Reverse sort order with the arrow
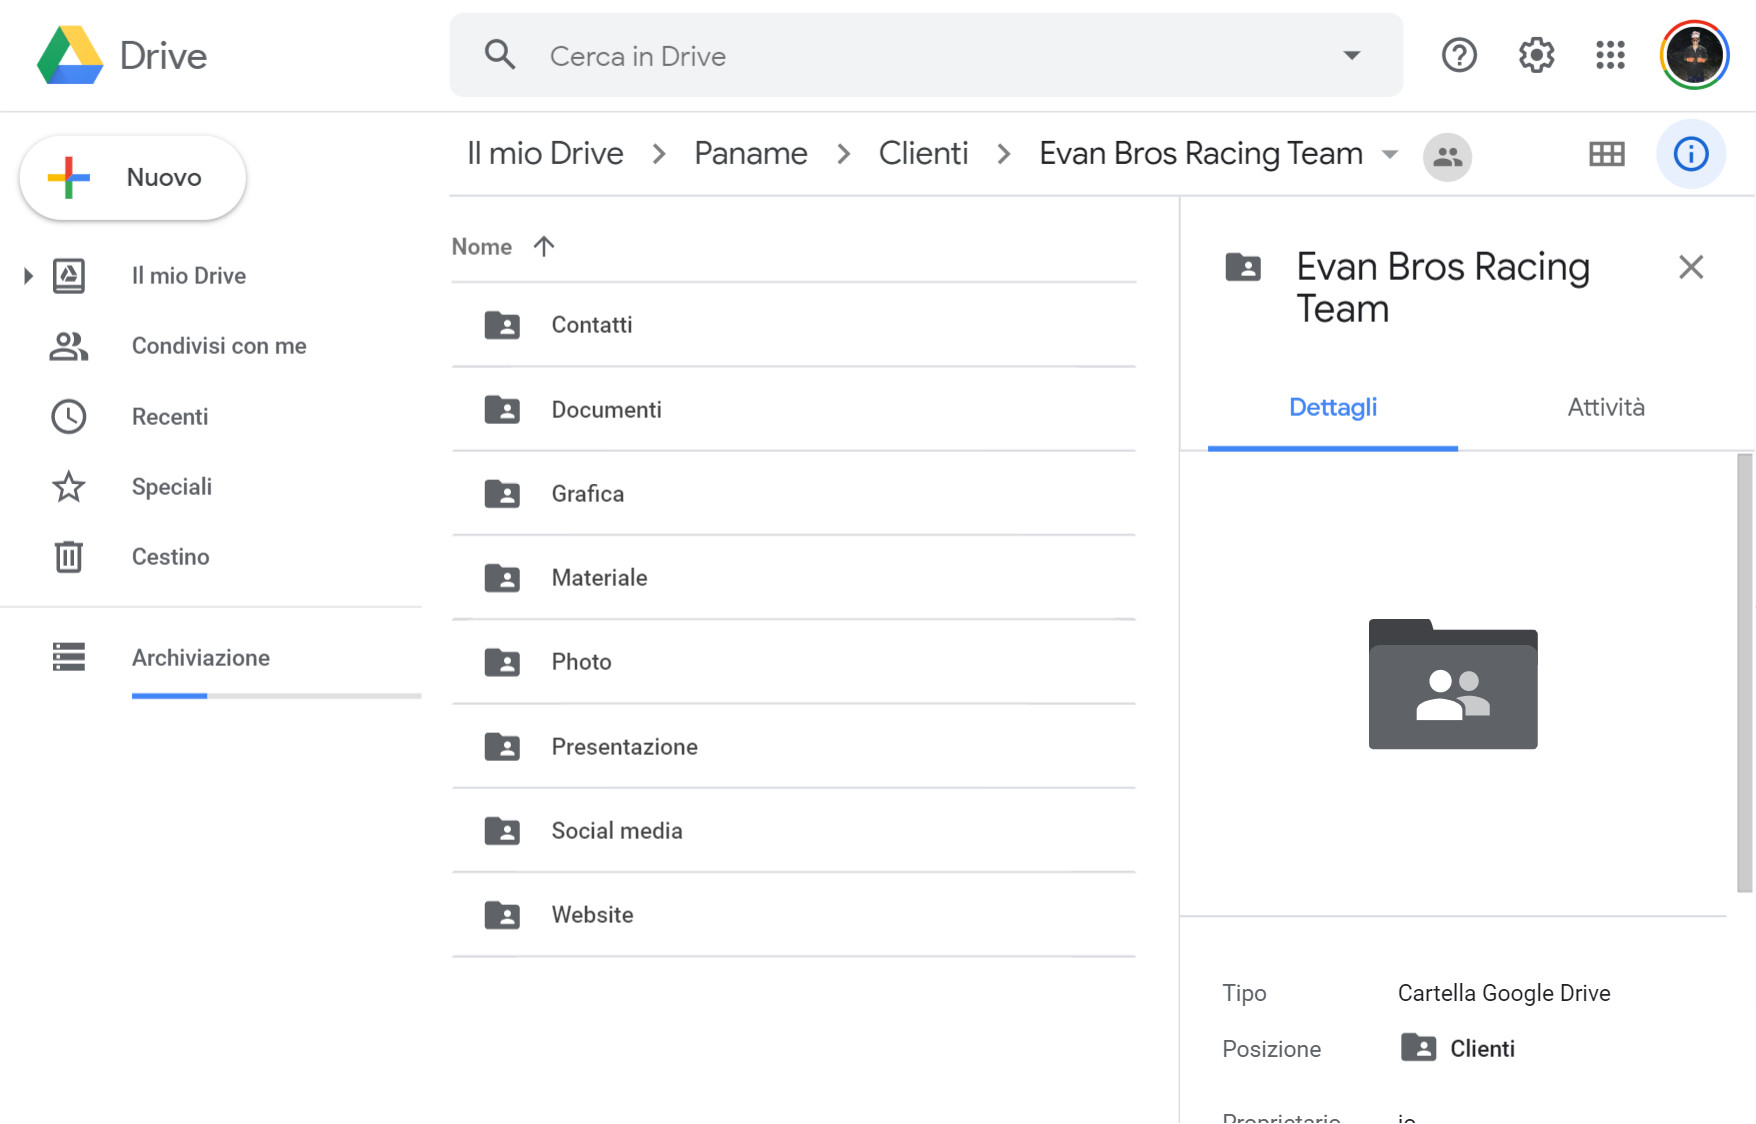The image size is (1756, 1124). point(544,246)
